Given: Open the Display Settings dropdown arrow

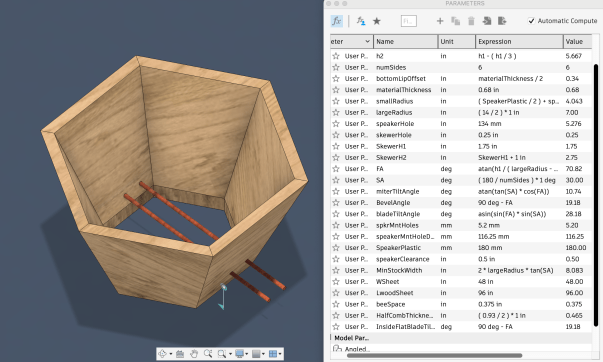Looking at the screenshot, I should pos(247,354).
